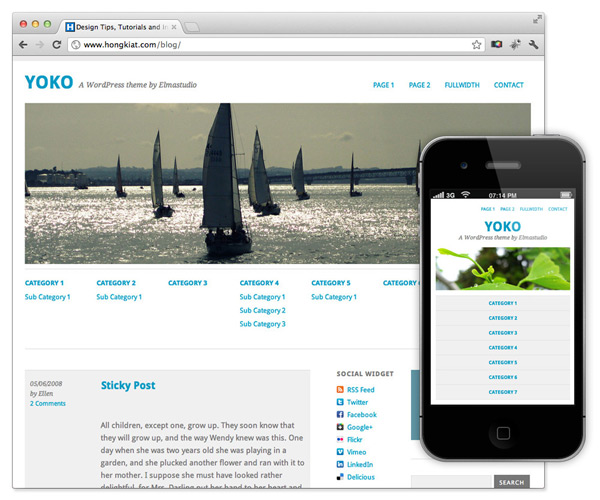600x500 pixels.
Task: Click the Flickr dots icon
Action: pos(340,439)
